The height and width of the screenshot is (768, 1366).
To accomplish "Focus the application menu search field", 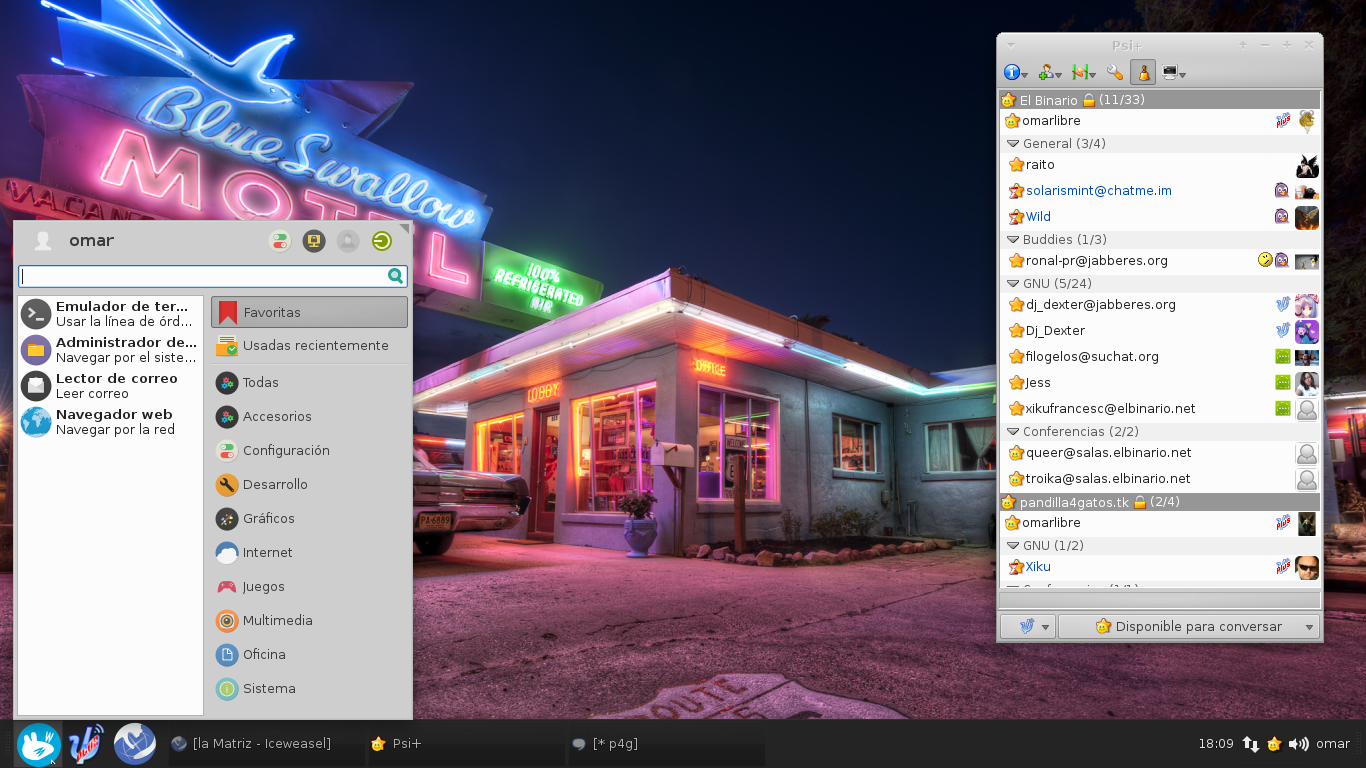I will click(212, 276).
